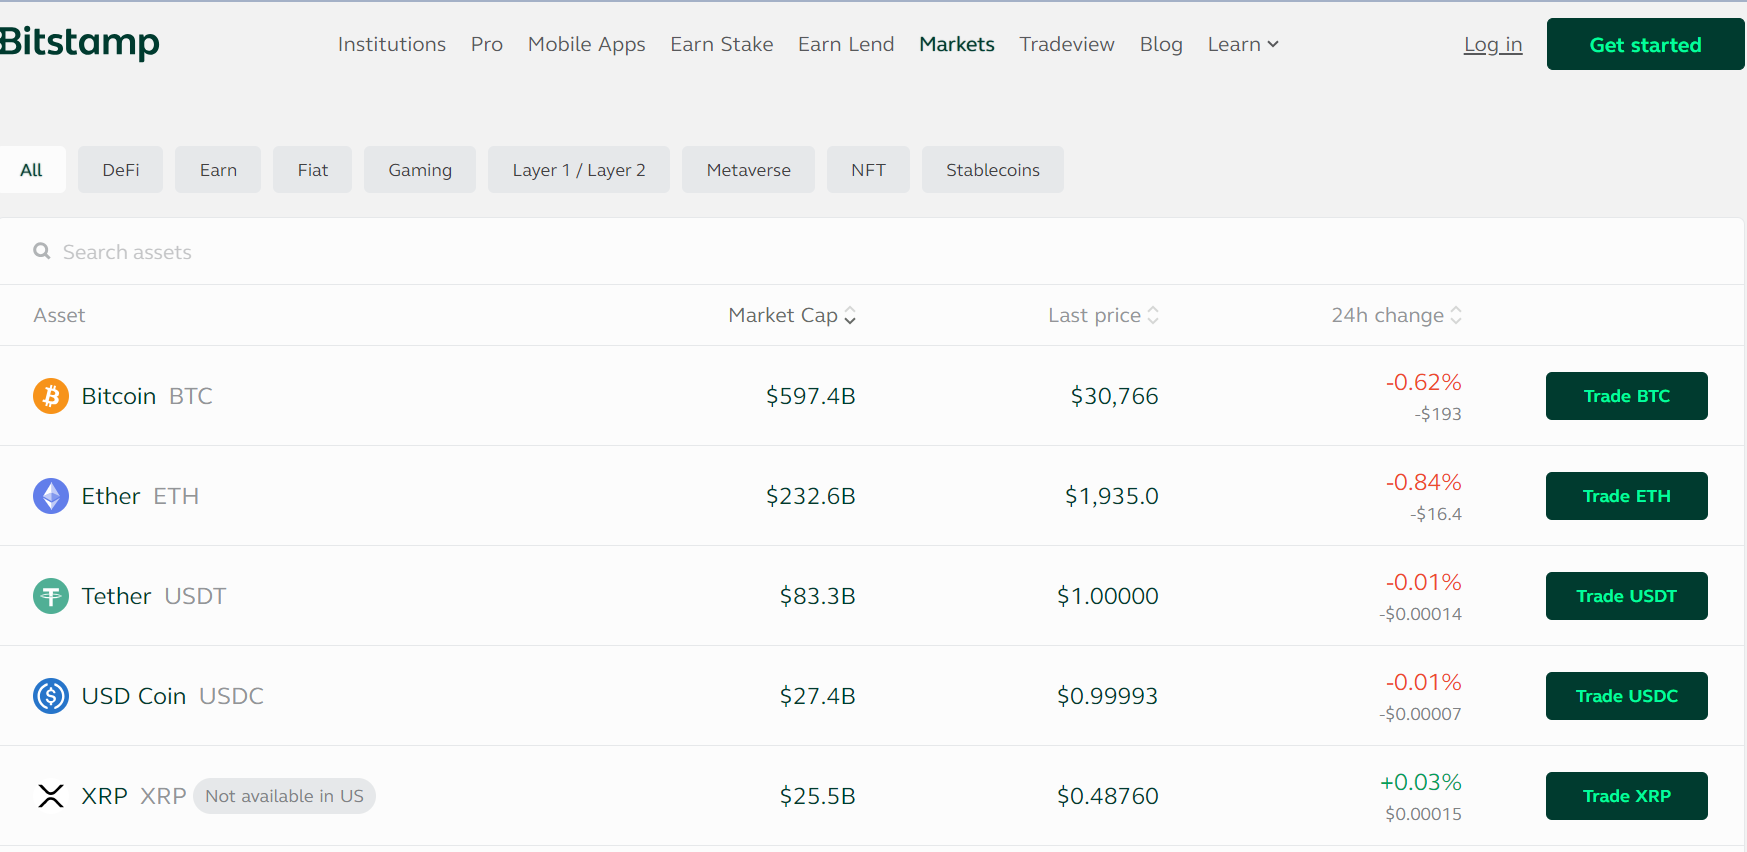
Task: Click Ether market cap $232.6B
Action: point(811,496)
